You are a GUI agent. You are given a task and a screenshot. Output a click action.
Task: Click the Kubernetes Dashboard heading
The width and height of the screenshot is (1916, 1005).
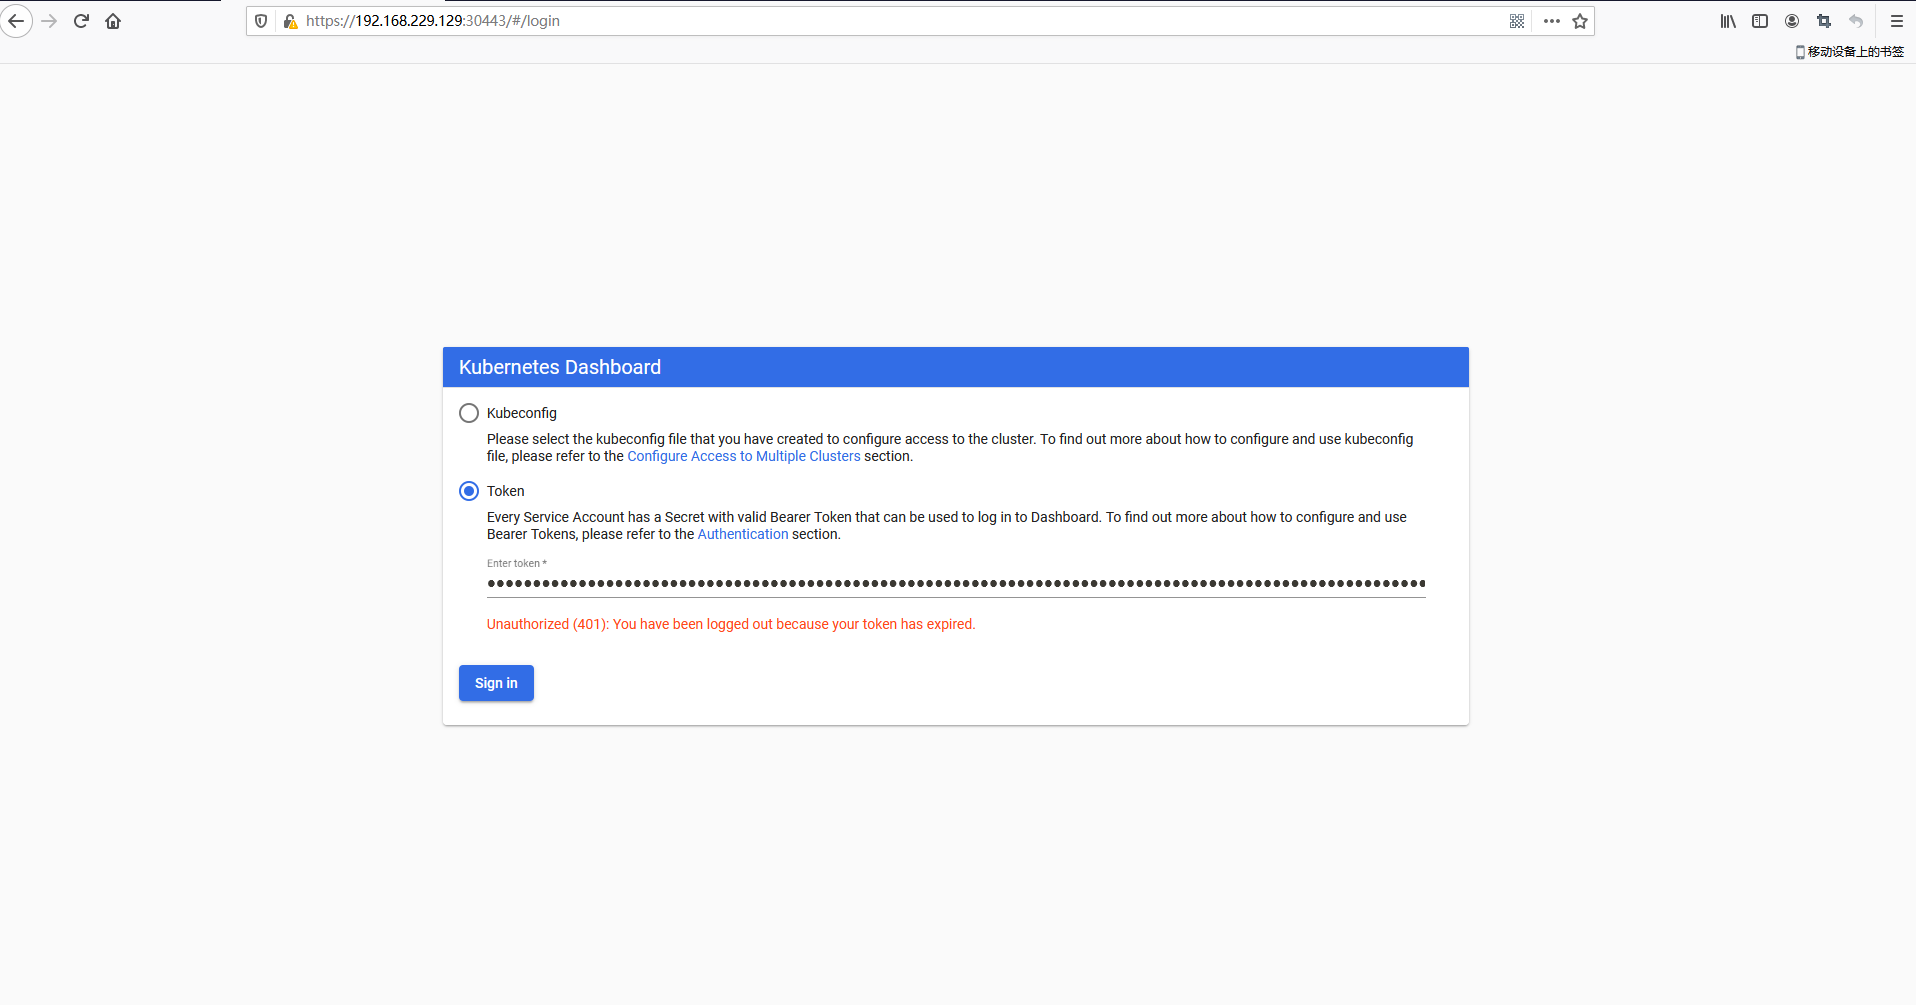[560, 367]
